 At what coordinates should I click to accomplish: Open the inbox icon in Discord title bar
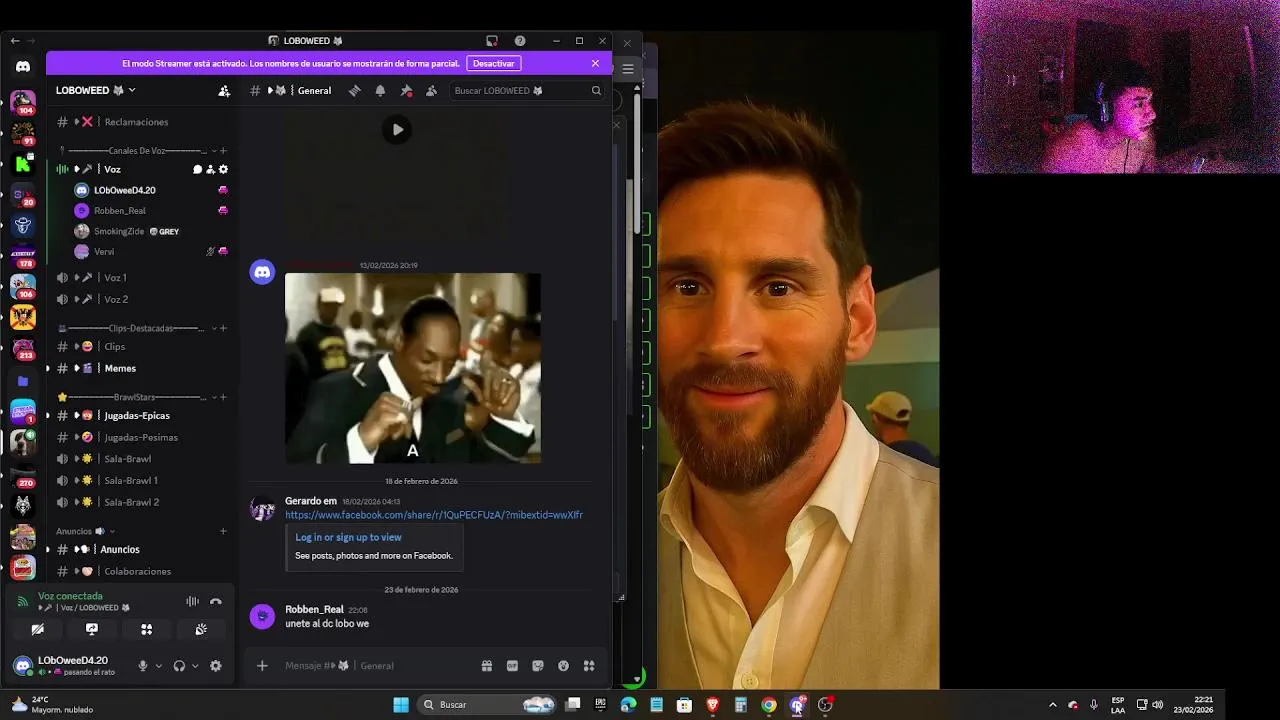(492, 41)
